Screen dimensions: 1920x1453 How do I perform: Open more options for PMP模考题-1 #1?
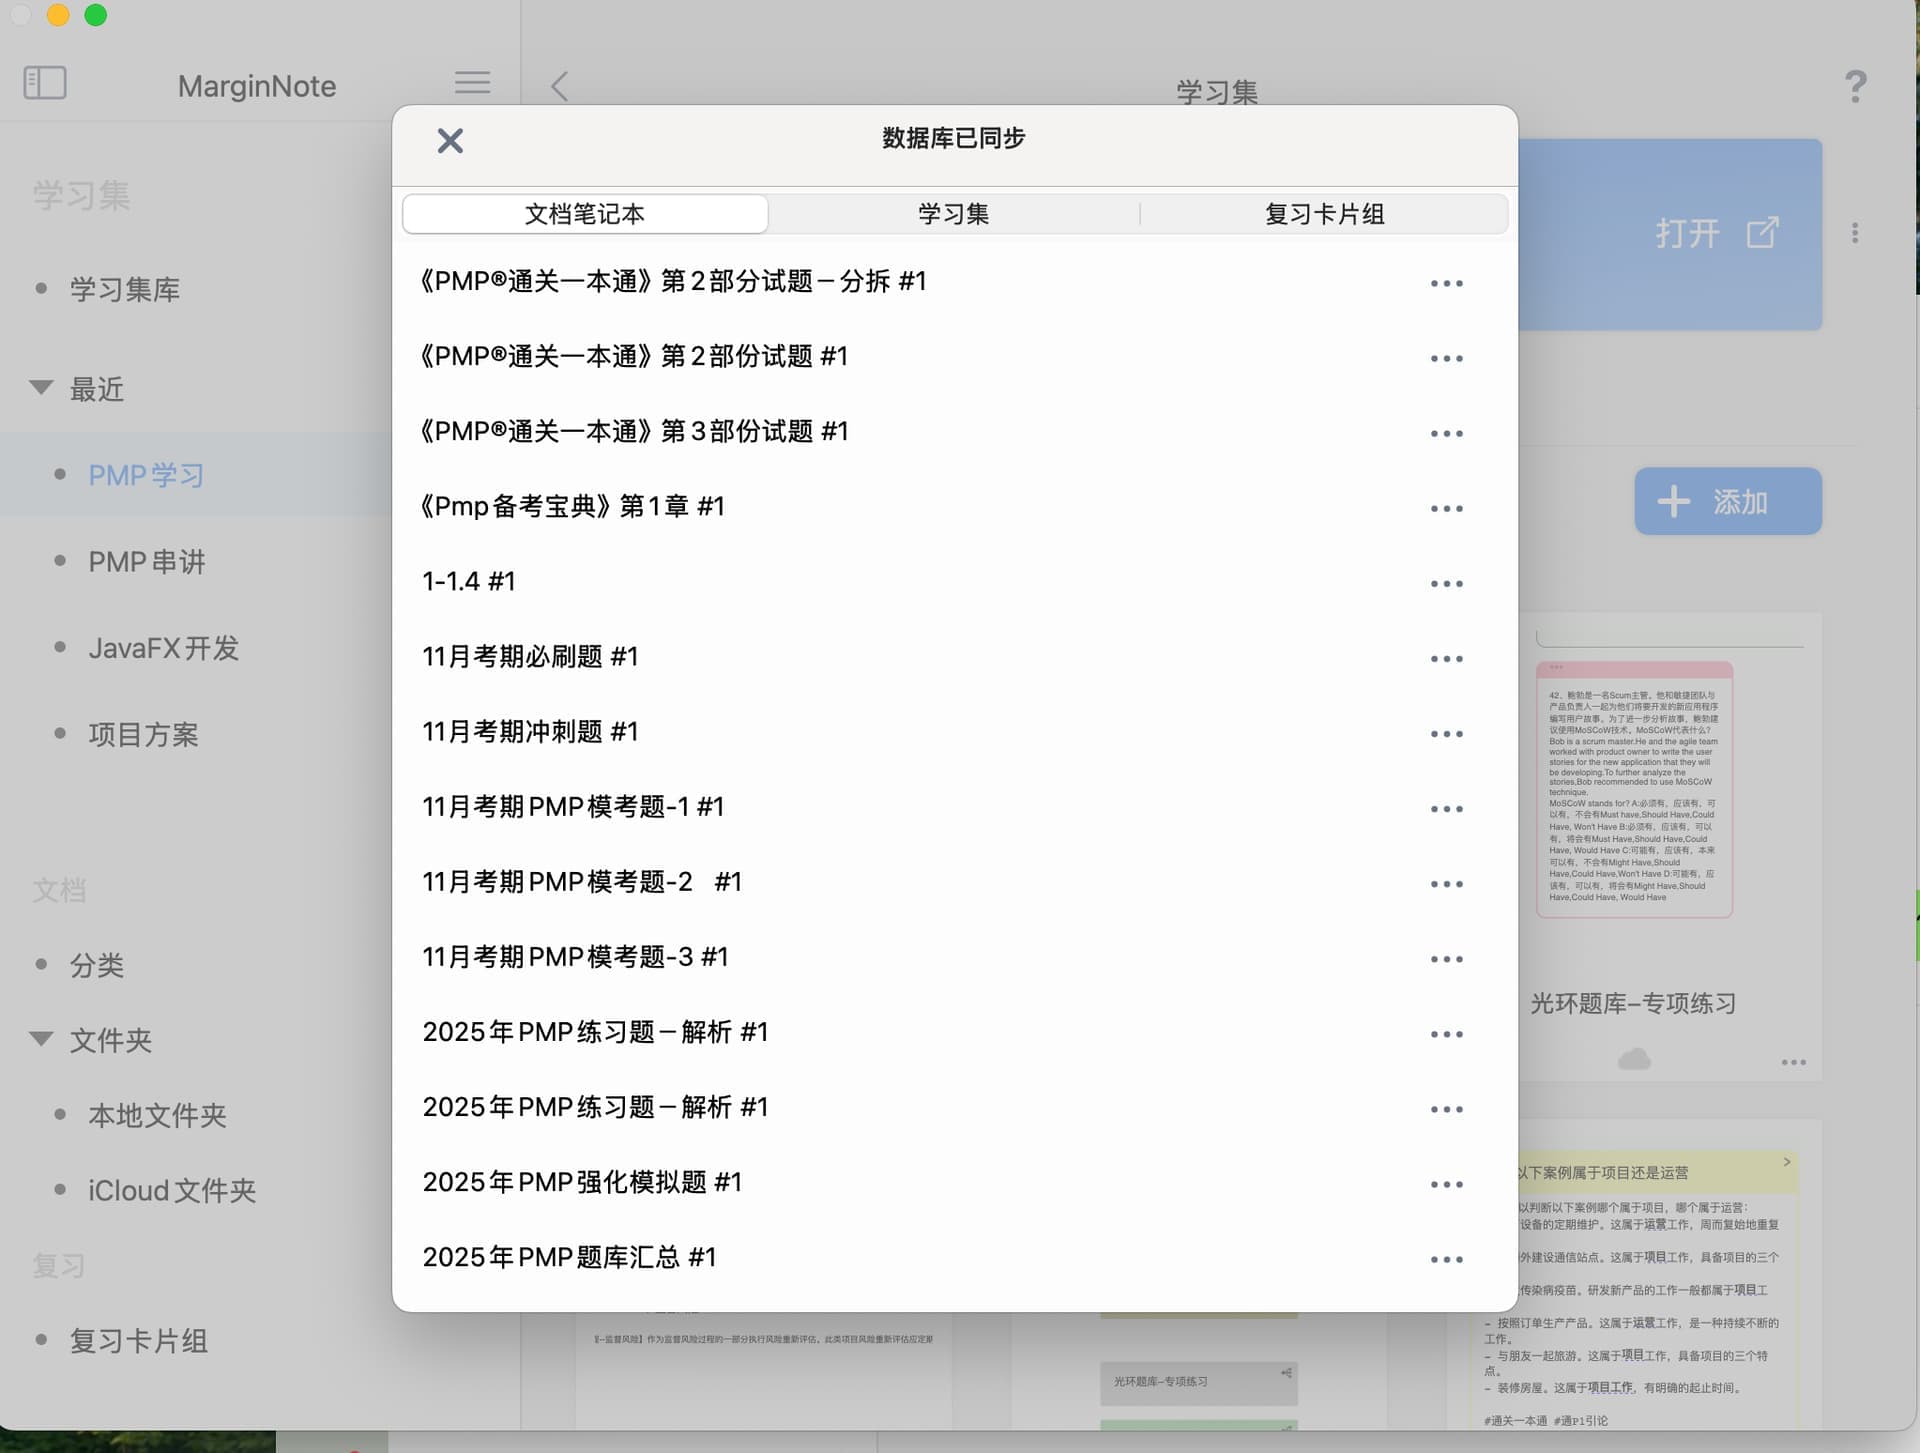tap(1446, 809)
